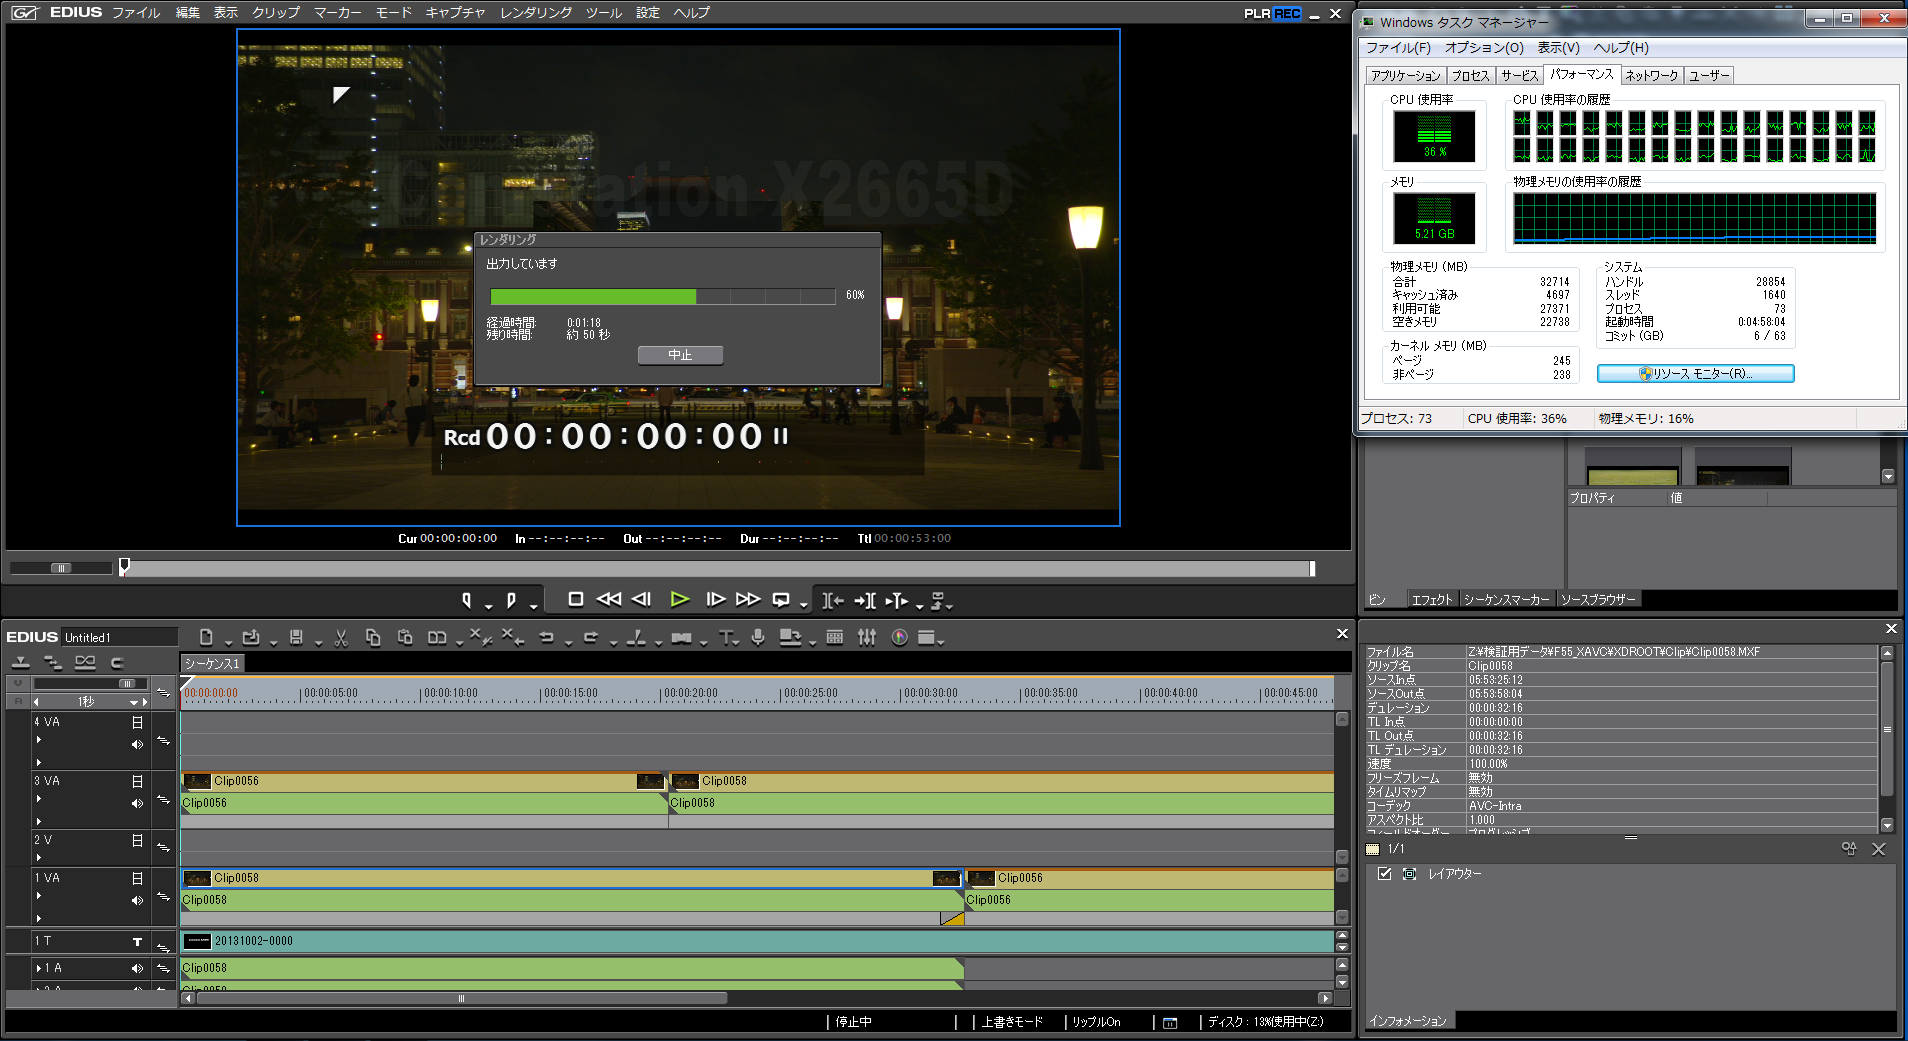Toggle audio mute on track 1 VA
Viewport: 1908px width, 1041px height.
137,900
